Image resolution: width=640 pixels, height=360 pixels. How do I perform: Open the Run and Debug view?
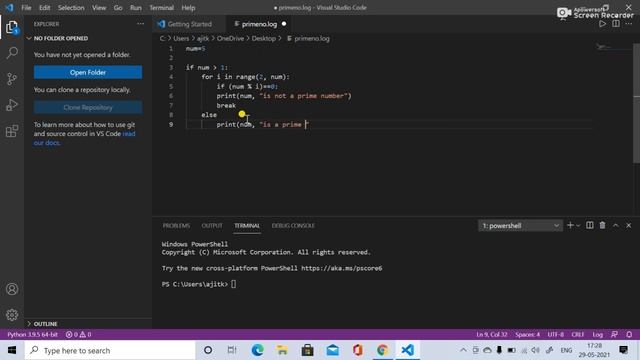[x=12, y=105]
